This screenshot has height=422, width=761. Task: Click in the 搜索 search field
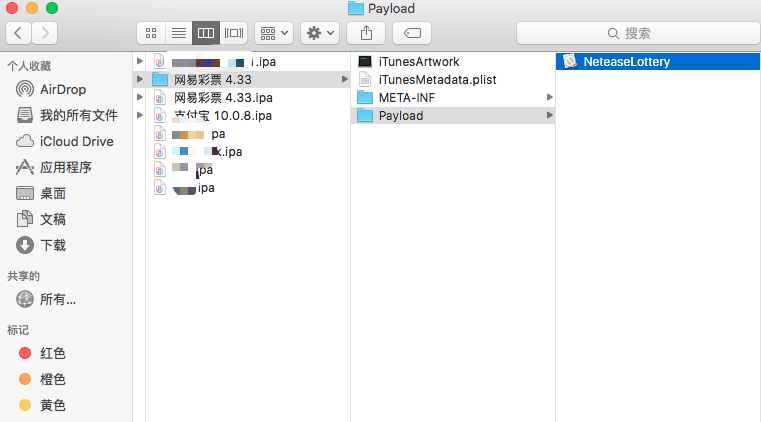(638, 33)
